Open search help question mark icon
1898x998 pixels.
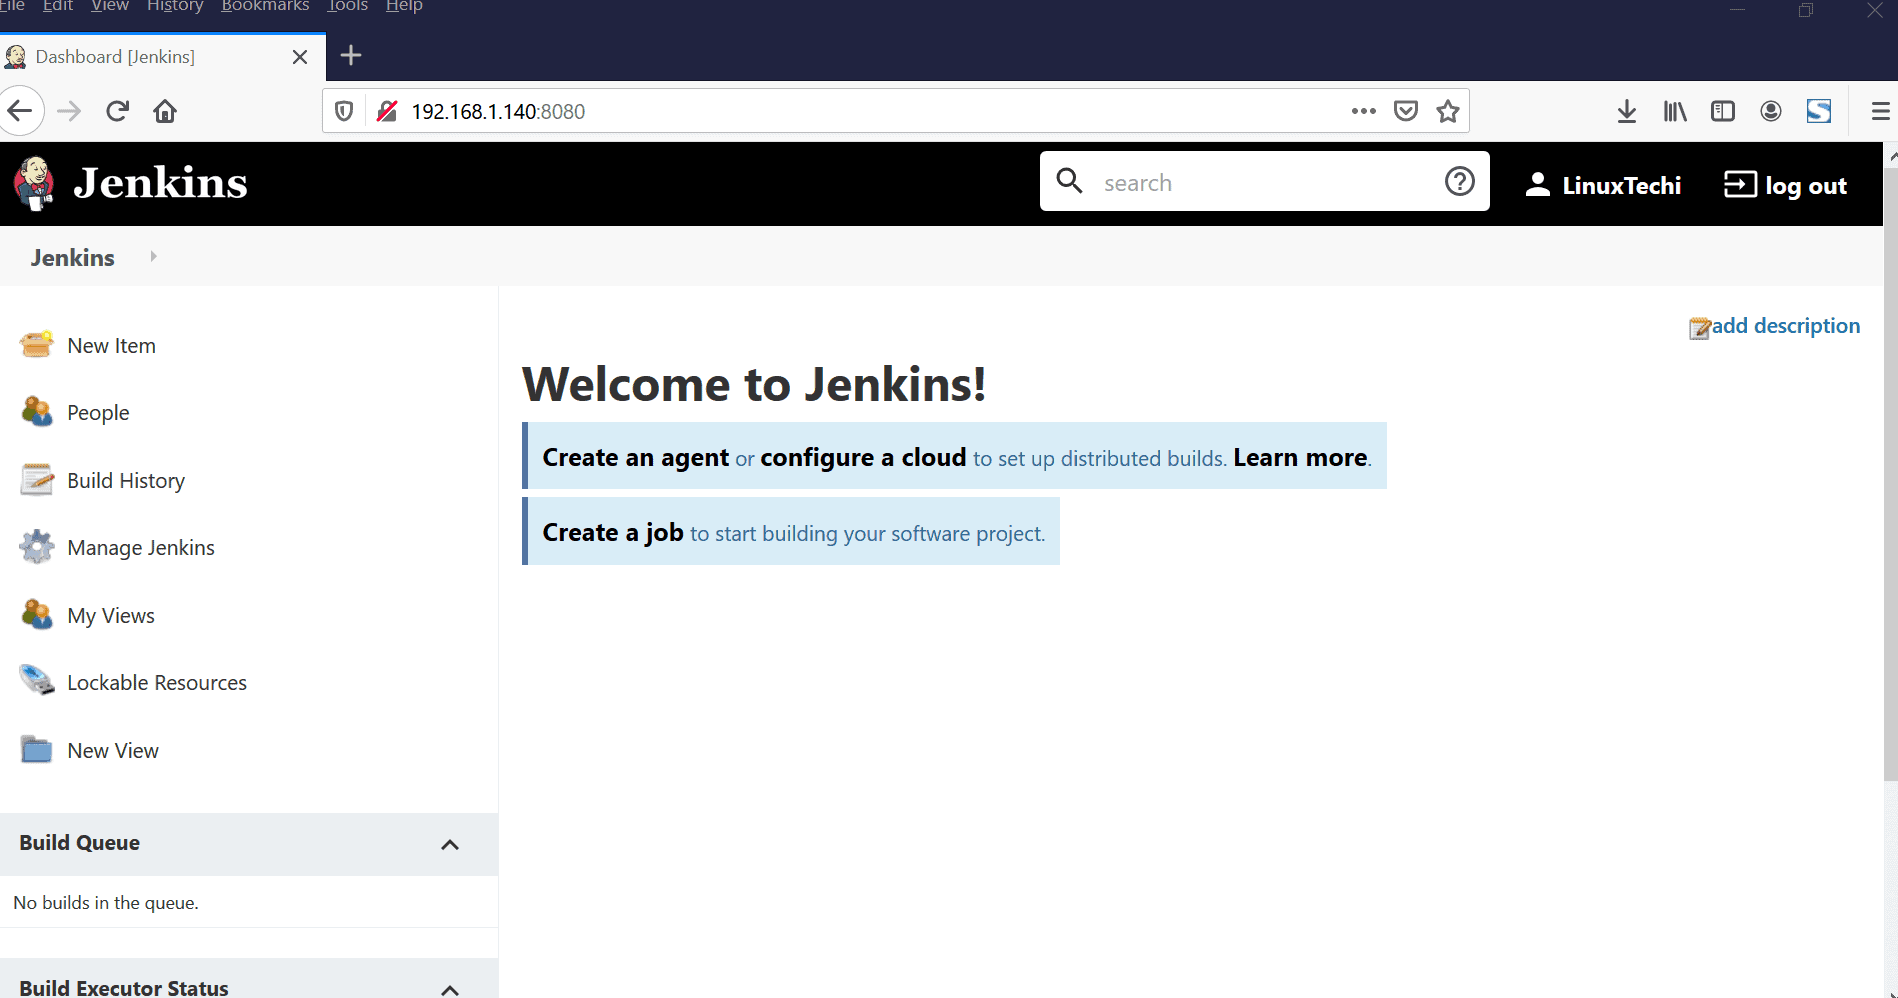pyautogui.click(x=1459, y=181)
